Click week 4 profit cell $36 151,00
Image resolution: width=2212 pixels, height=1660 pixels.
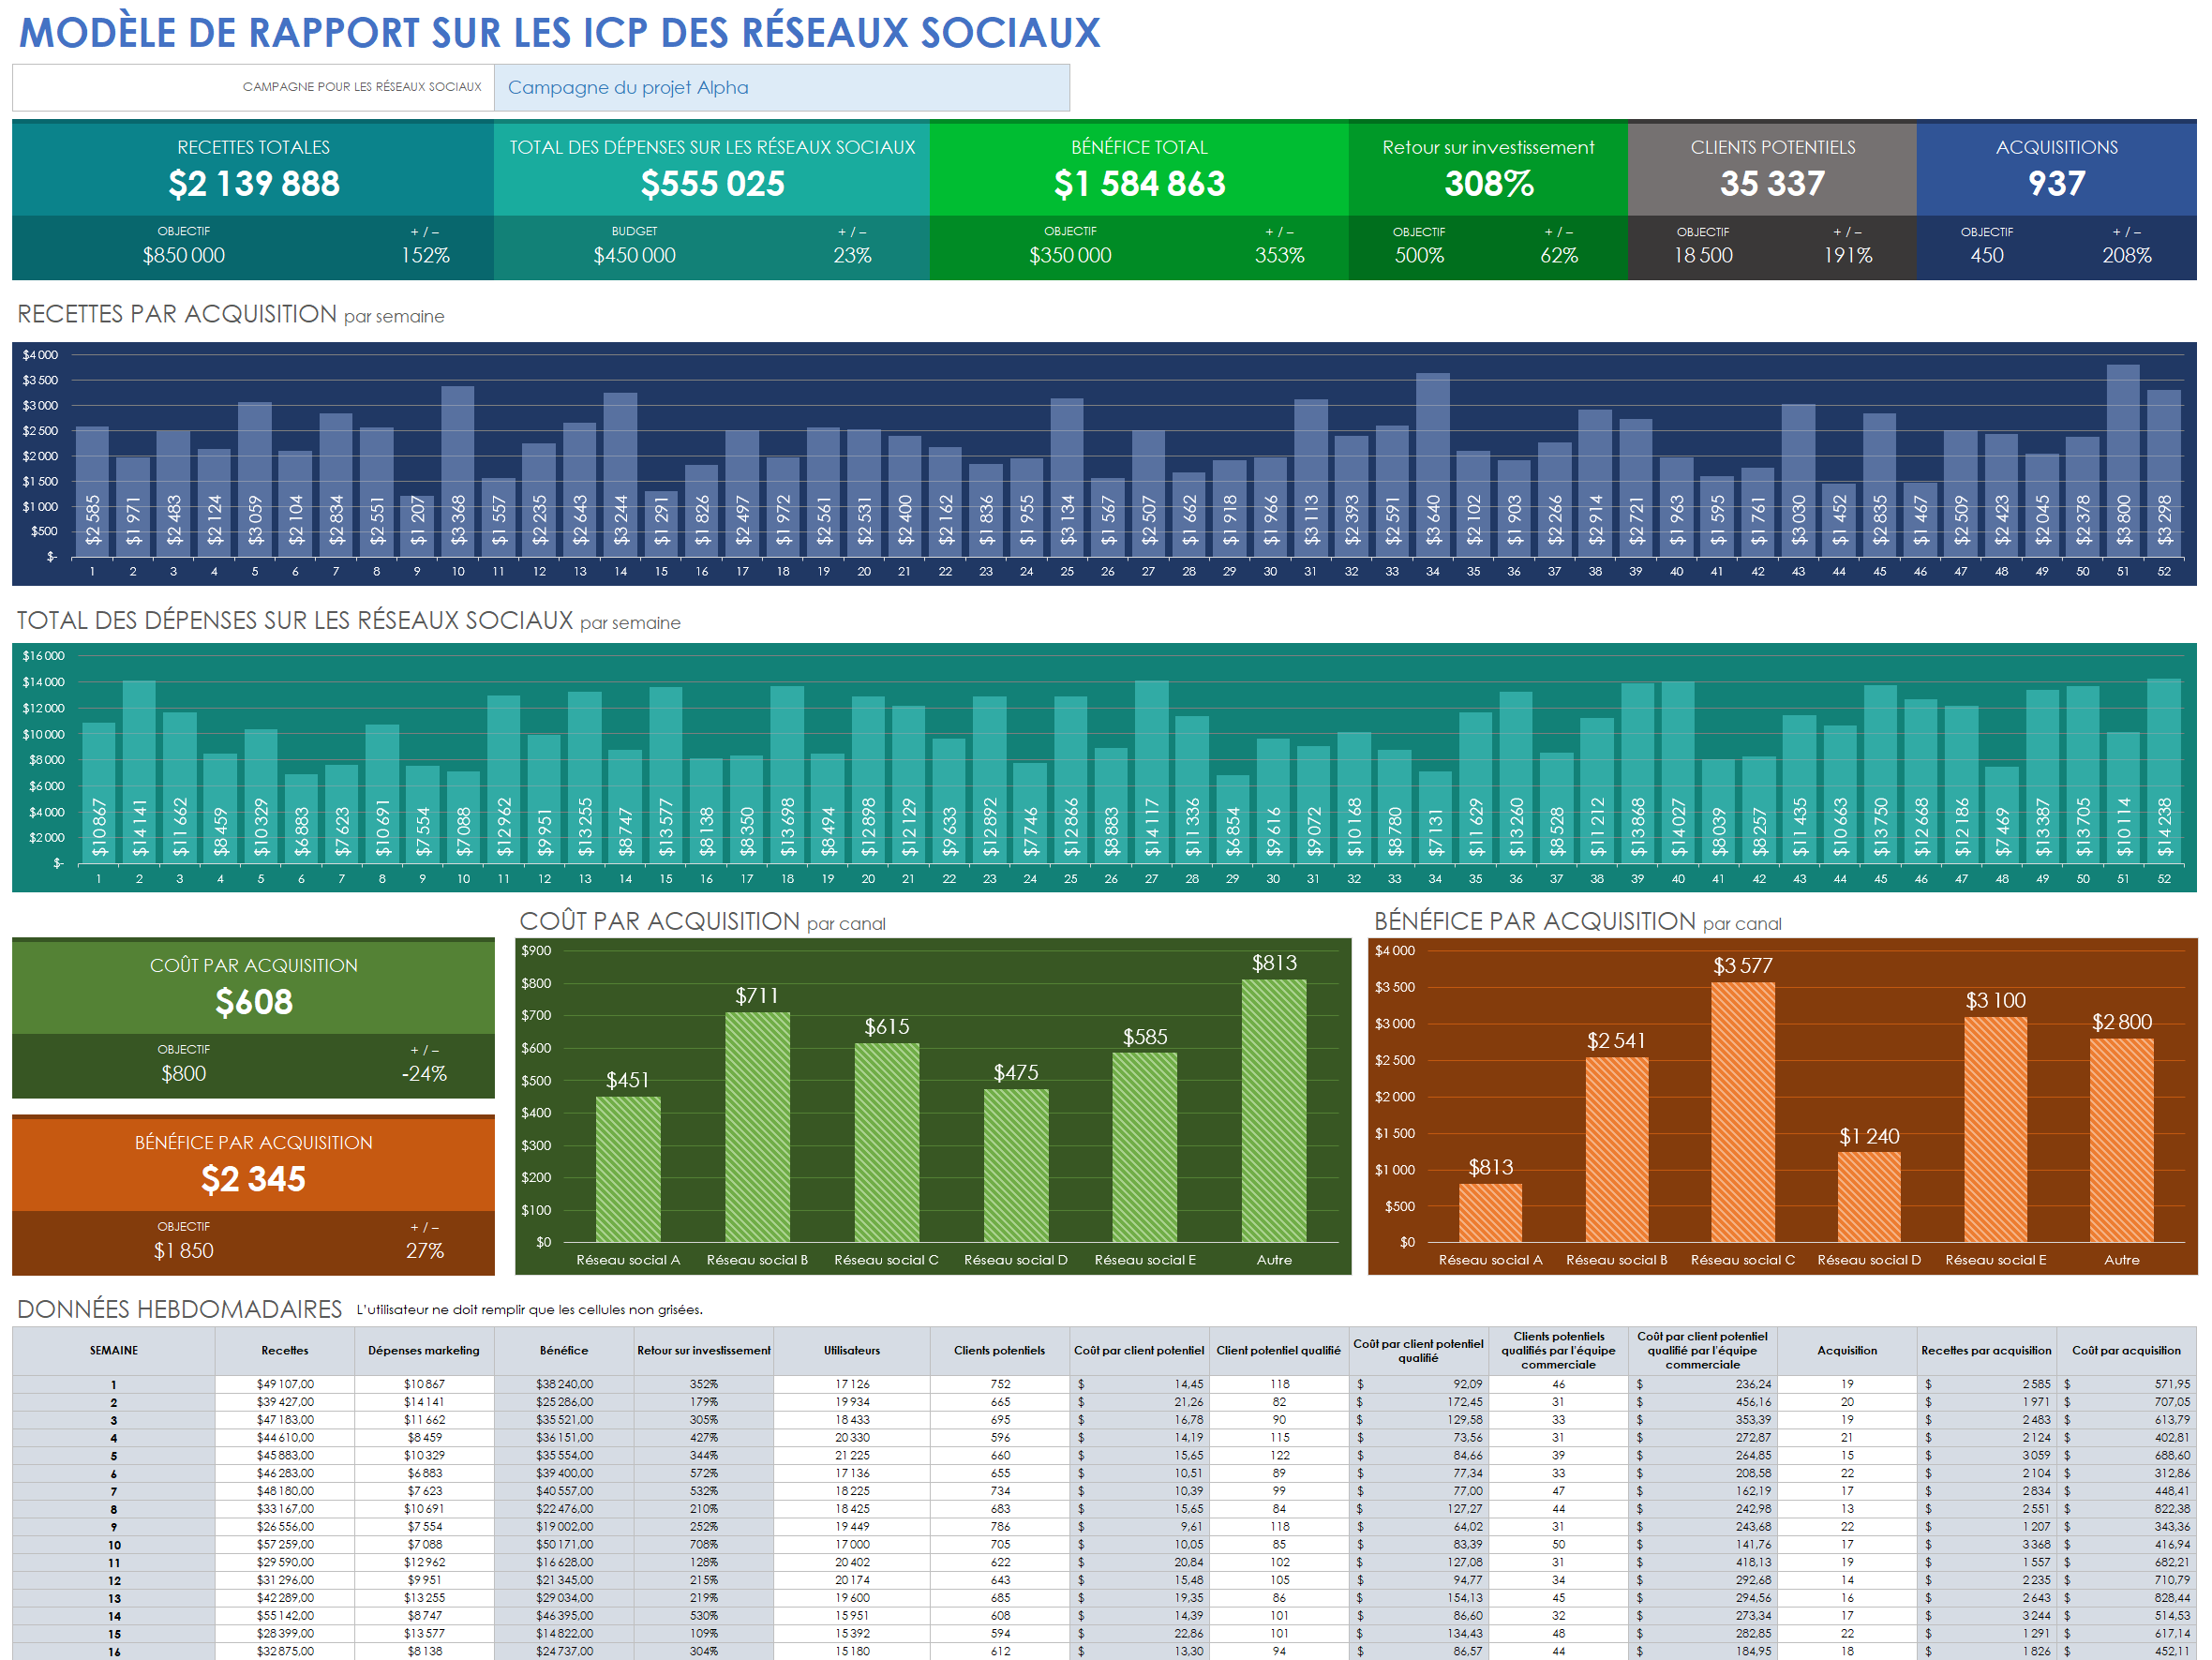tap(564, 1438)
